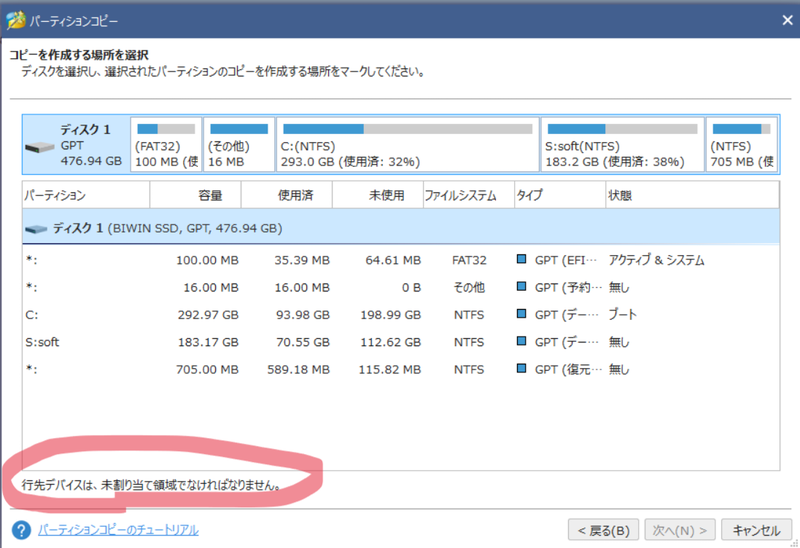Image resolution: width=800 pixels, height=548 pixels.
Task: Select the C: partition row
Action: [401, 315]
